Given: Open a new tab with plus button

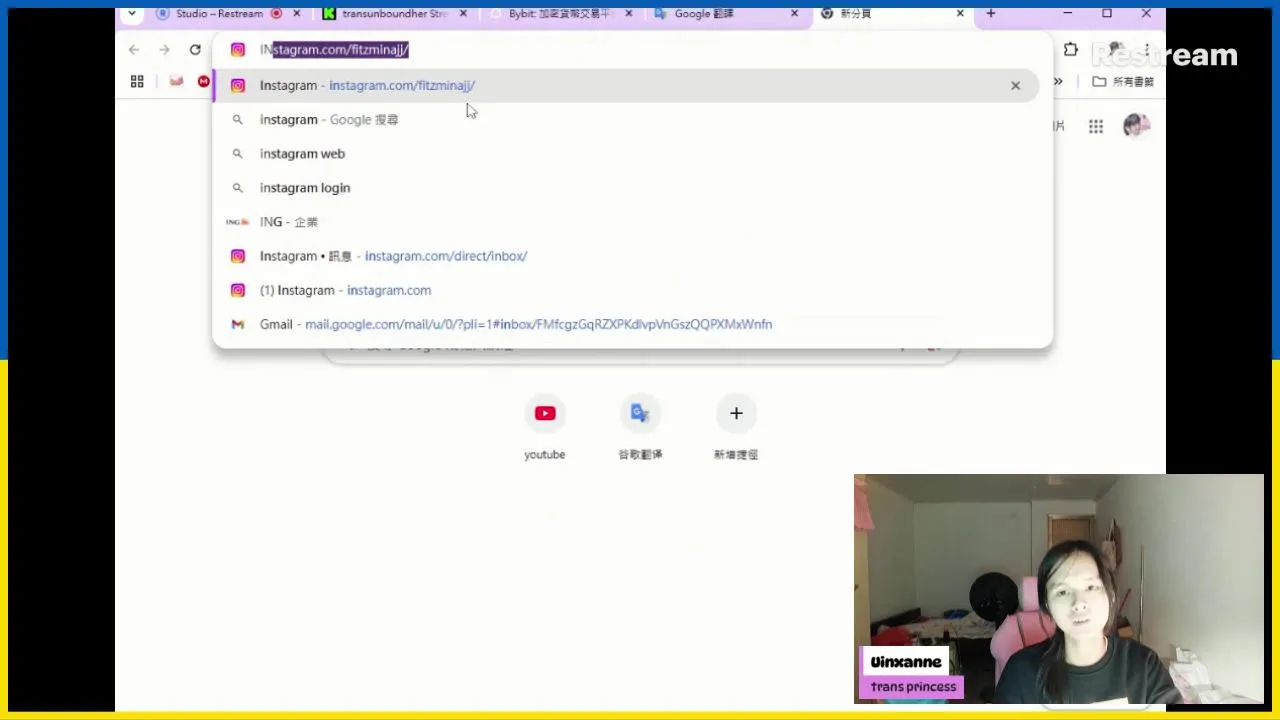Looking at the screenshot, I should pyautogui.click(x=991, y=14).
